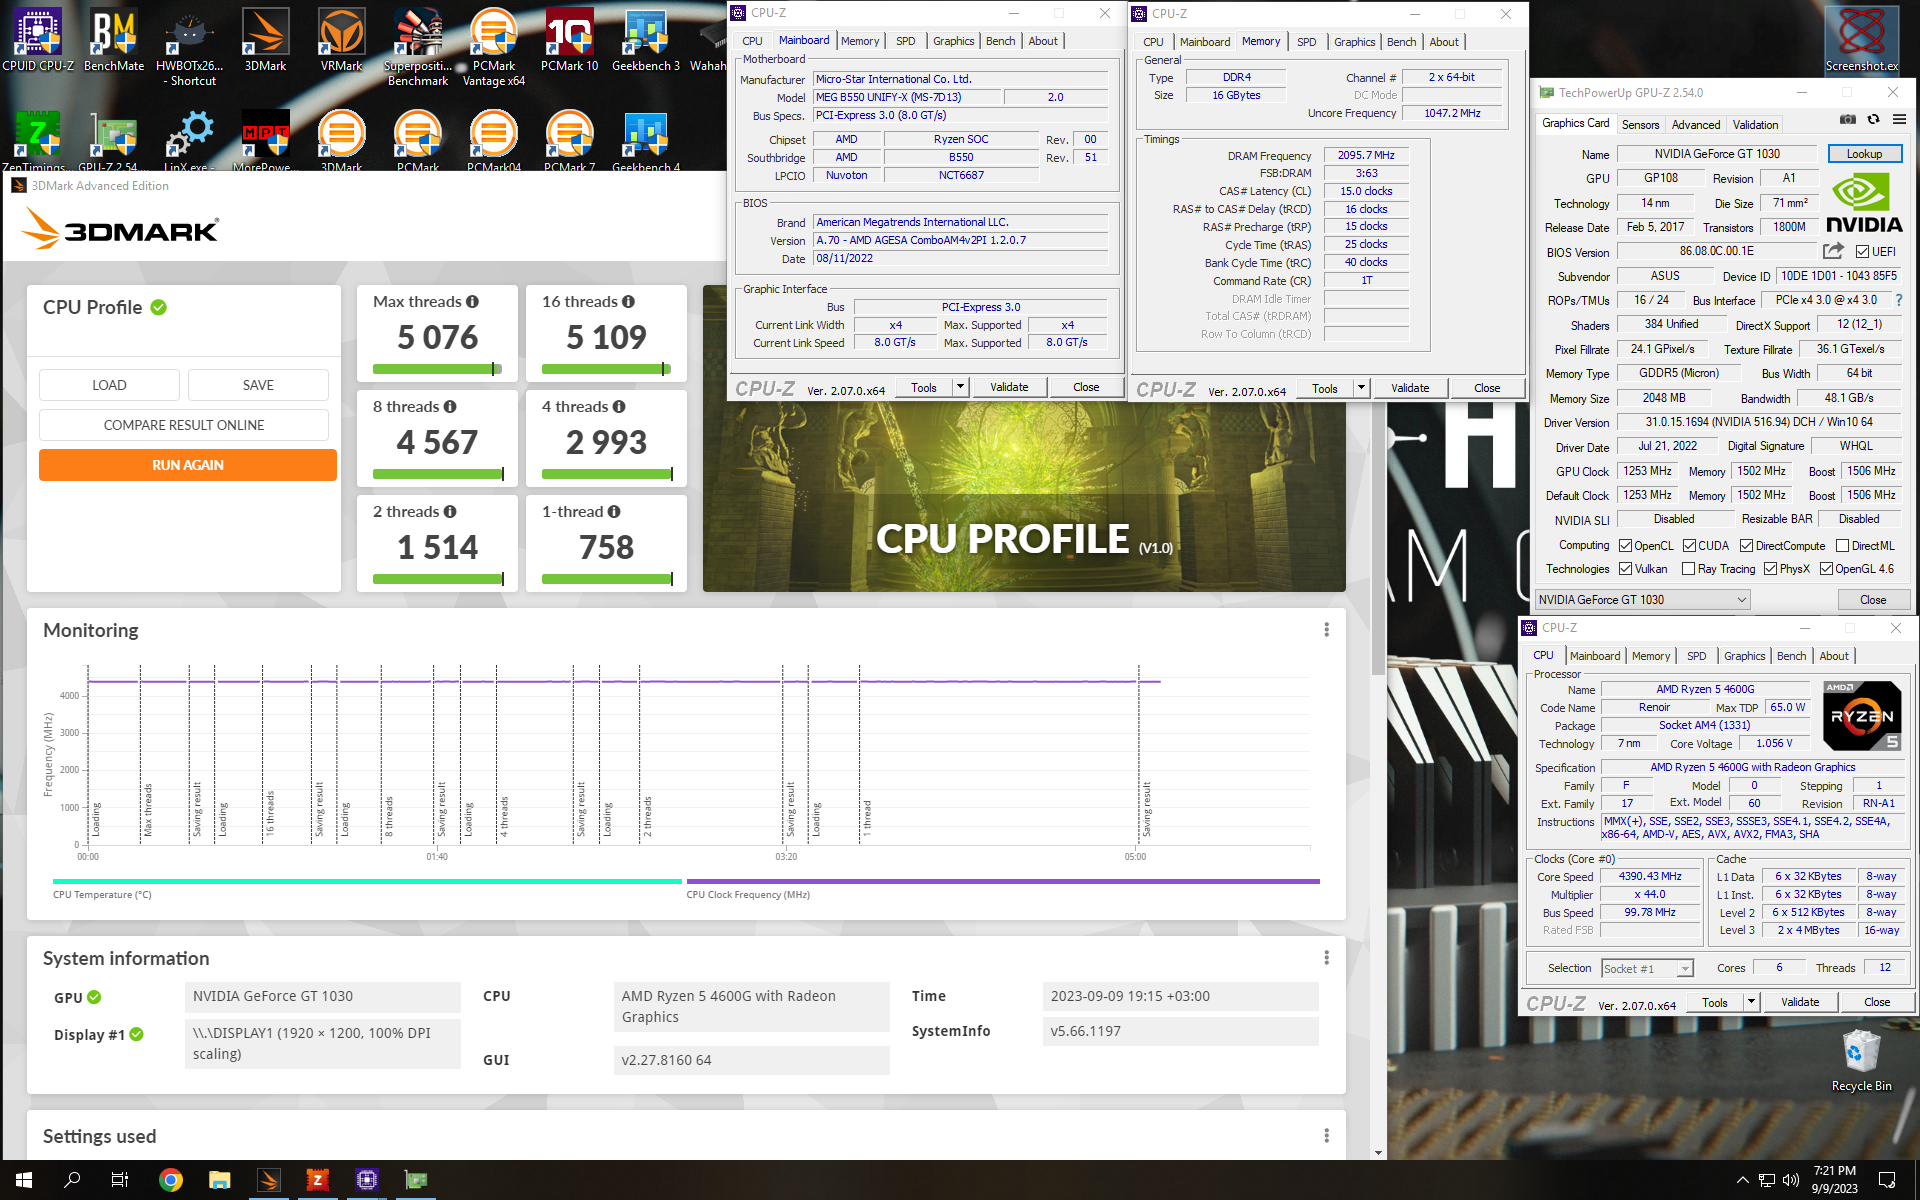
Task: Open PCMark Vantage x64 desktop icon
Action: [x=494, y=47]
